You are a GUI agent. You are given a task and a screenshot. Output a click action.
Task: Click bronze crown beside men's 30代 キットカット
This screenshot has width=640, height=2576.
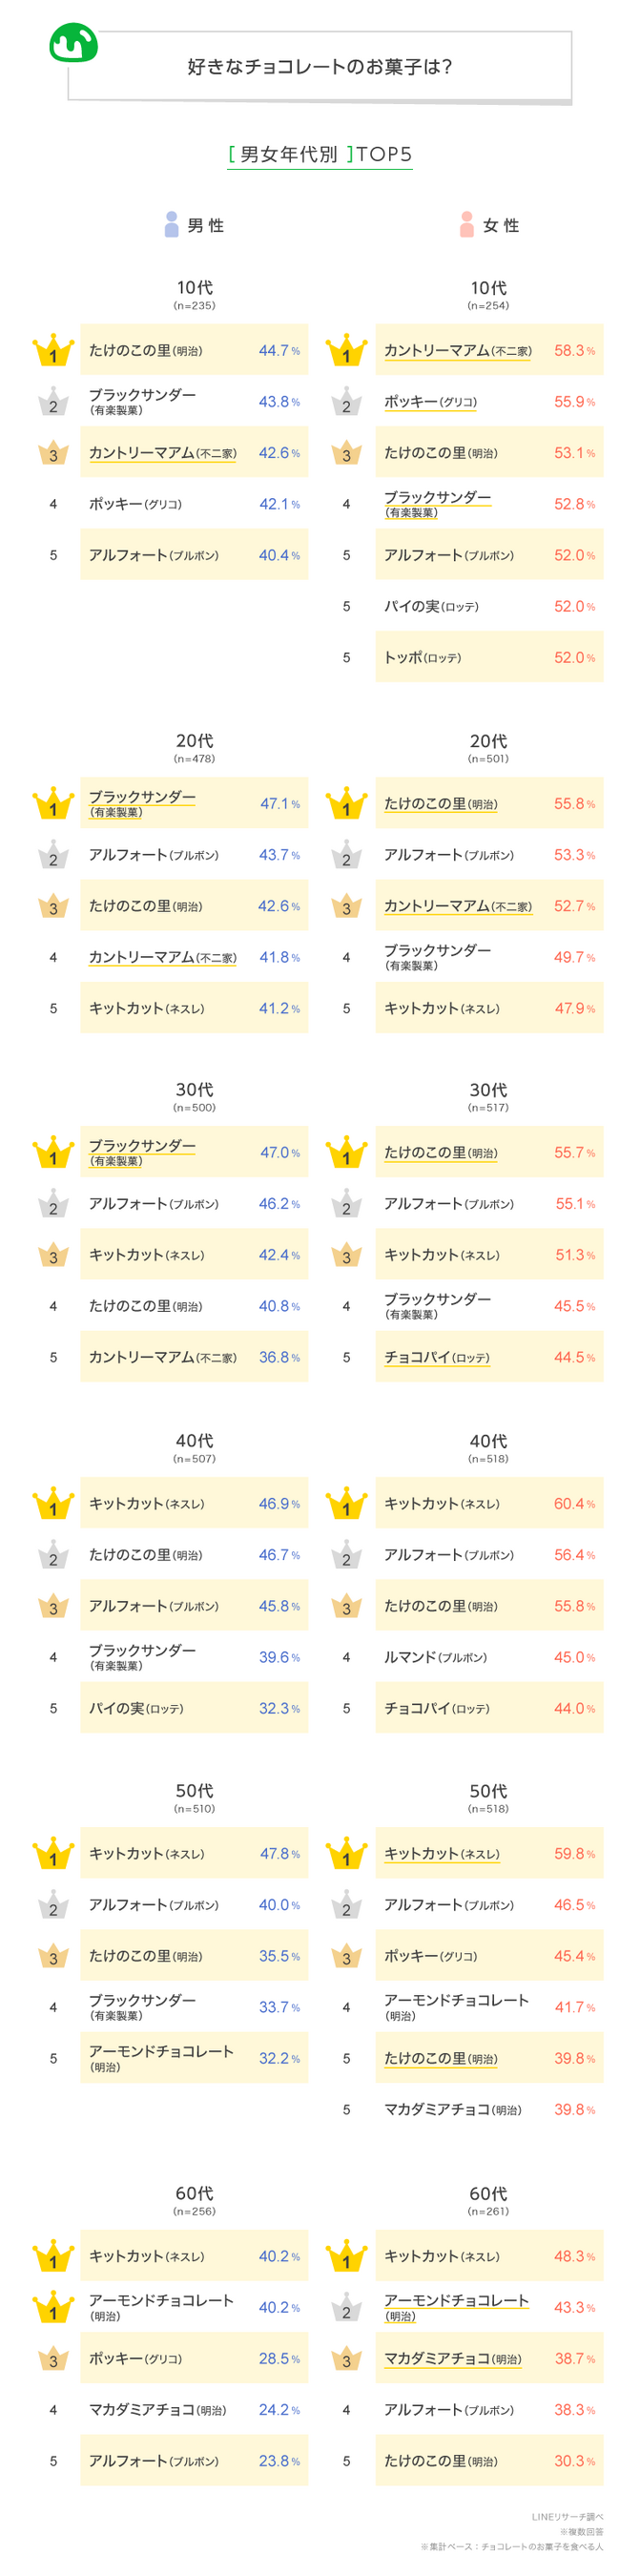coord(53,1255)
